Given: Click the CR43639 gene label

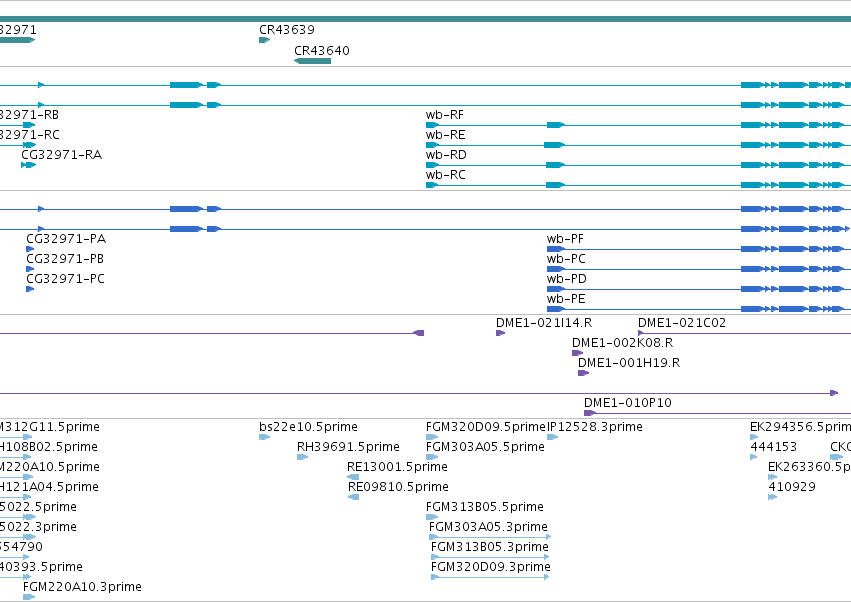Looking at the screenshot, I should (x=287, y=30).
